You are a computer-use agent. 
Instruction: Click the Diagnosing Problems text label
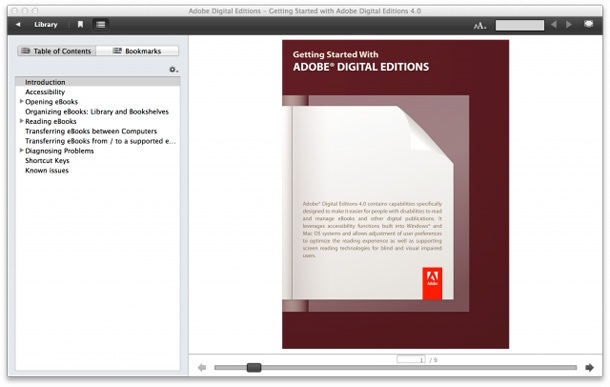(x=60, y=151)
